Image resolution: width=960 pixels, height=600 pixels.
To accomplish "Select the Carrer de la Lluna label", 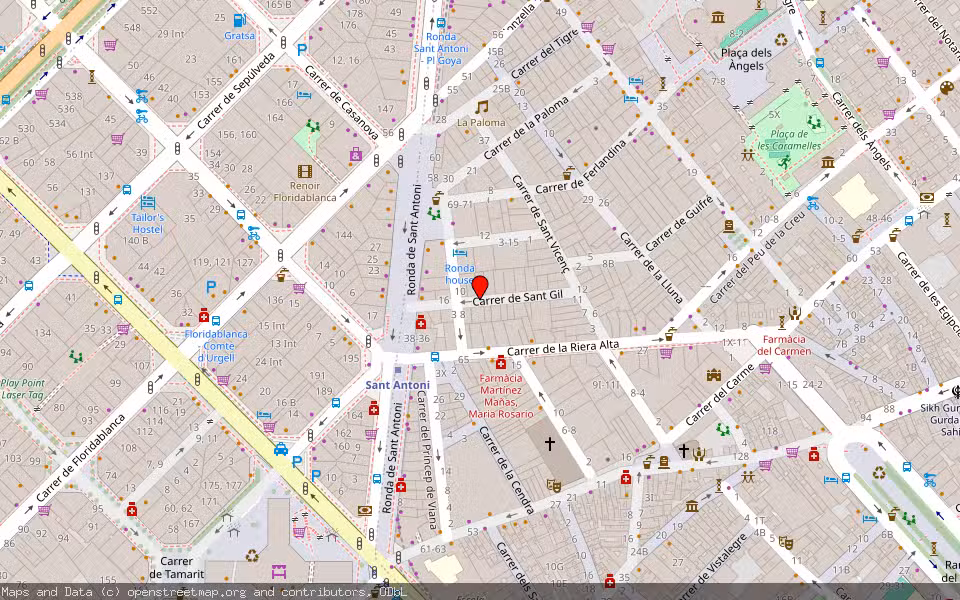I will [651, 268].
